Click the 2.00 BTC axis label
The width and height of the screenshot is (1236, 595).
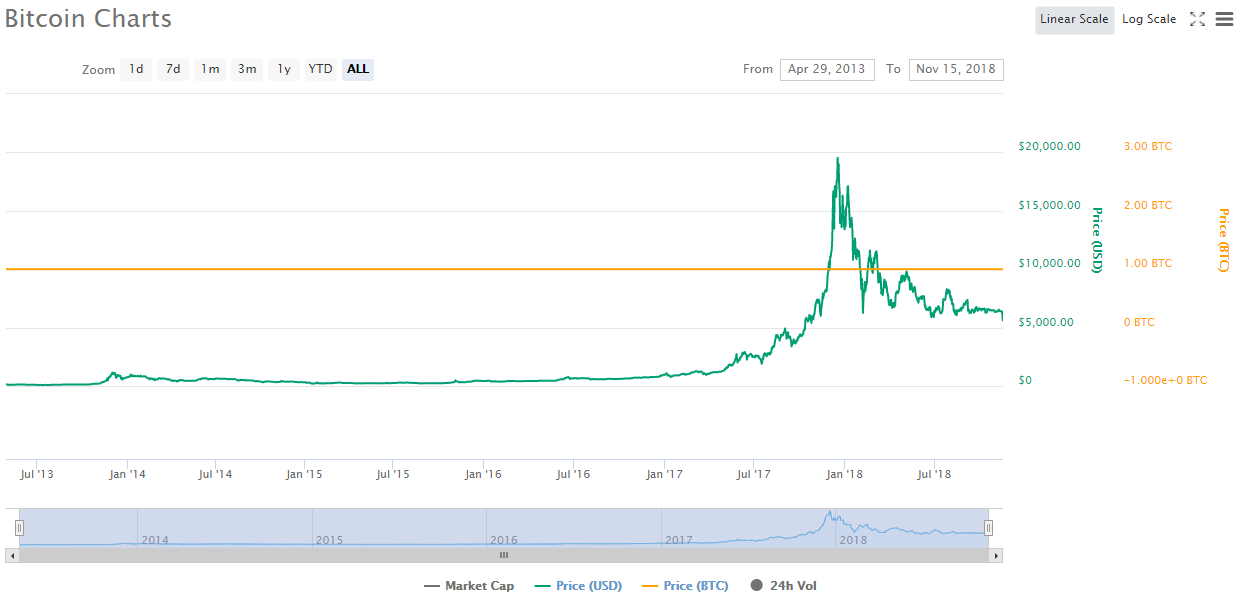(1147, 205)
